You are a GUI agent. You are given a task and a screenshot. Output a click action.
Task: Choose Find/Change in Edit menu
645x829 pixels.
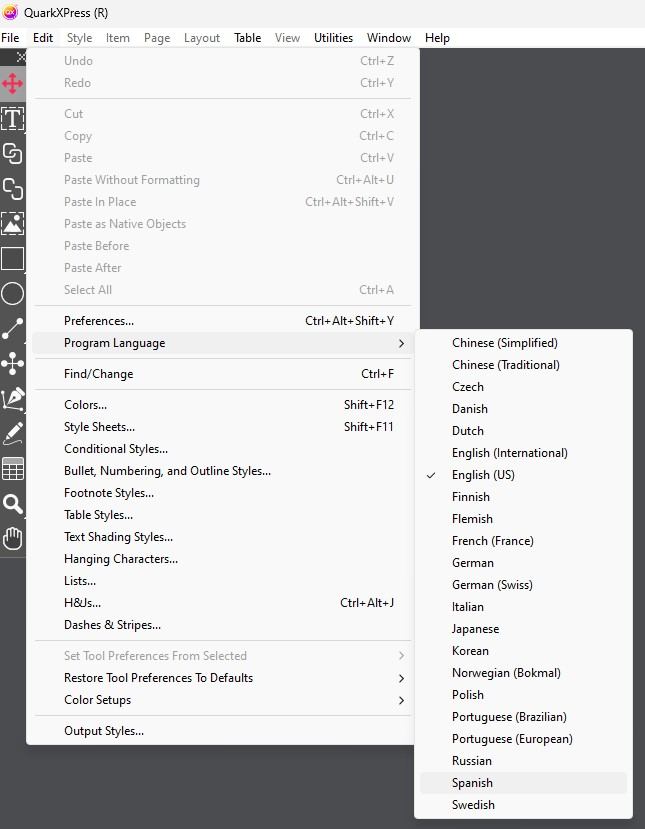[223, 374]
